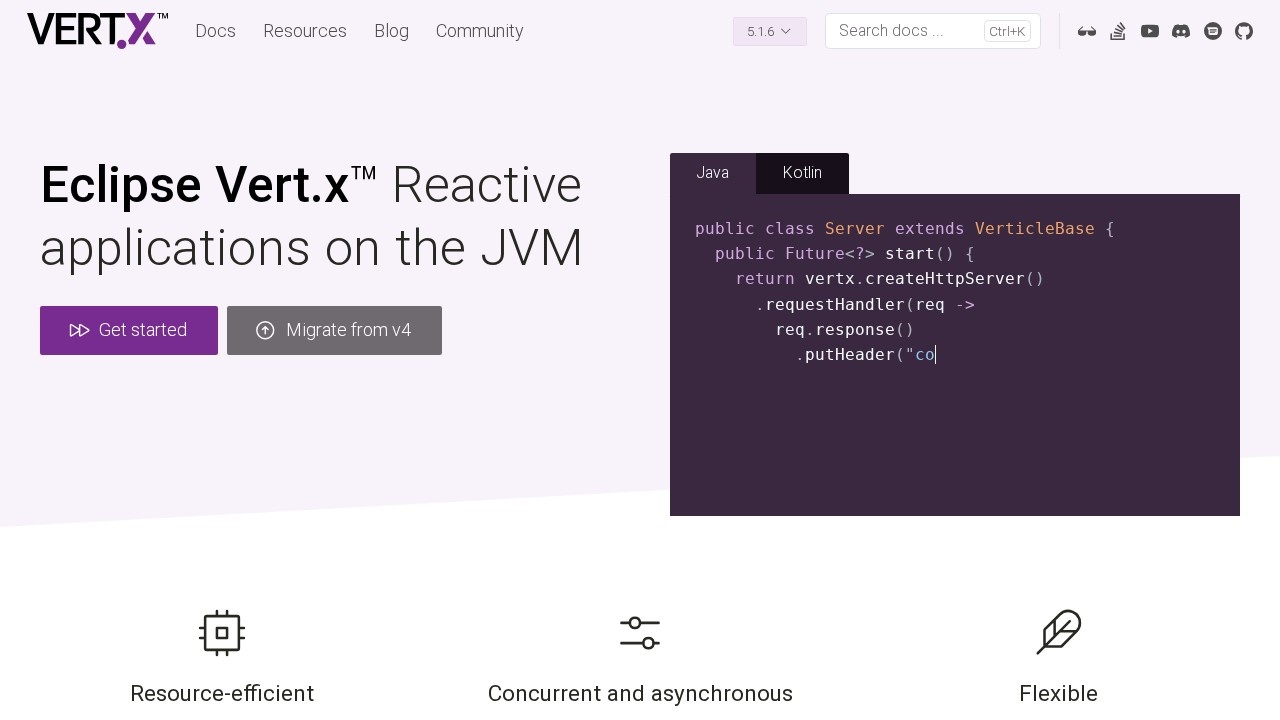Viewport: 1280px width, 720px height.
Task: Click the Resource-efficient heading
Action: [x=222, y=693]
